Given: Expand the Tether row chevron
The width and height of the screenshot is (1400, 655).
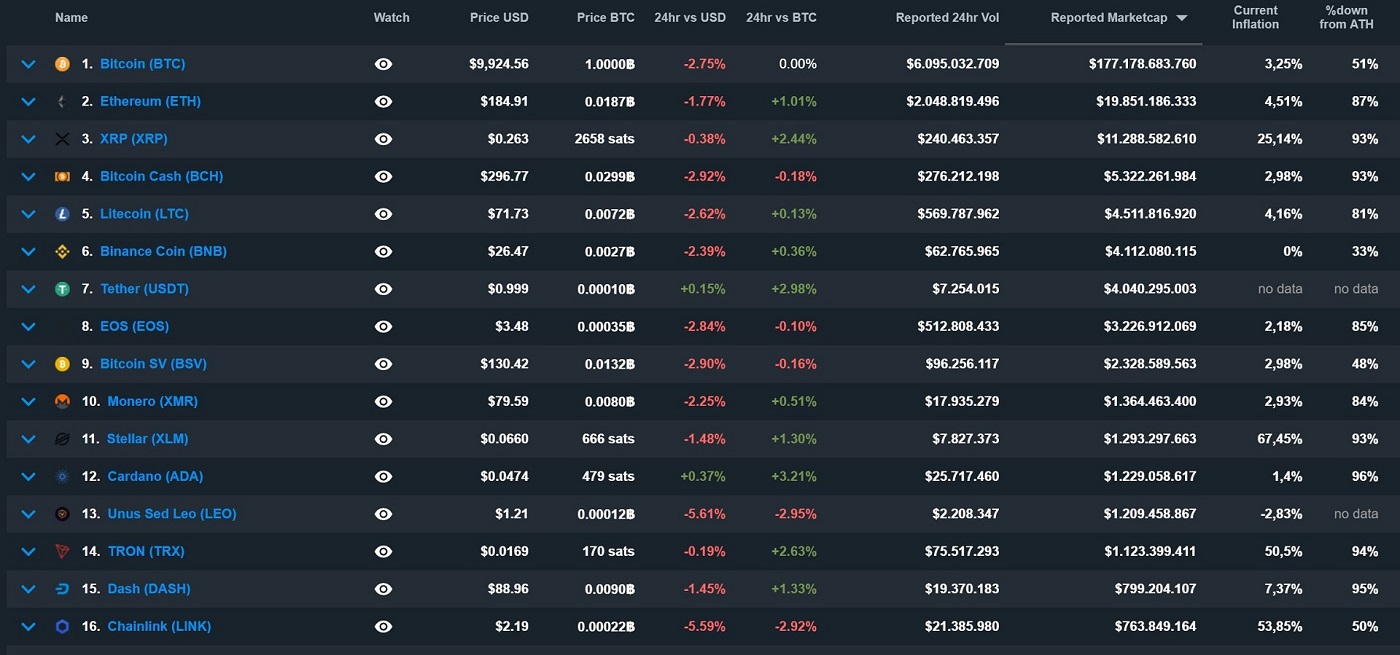Looking at the screenshot, I should [x=28, y=289].
